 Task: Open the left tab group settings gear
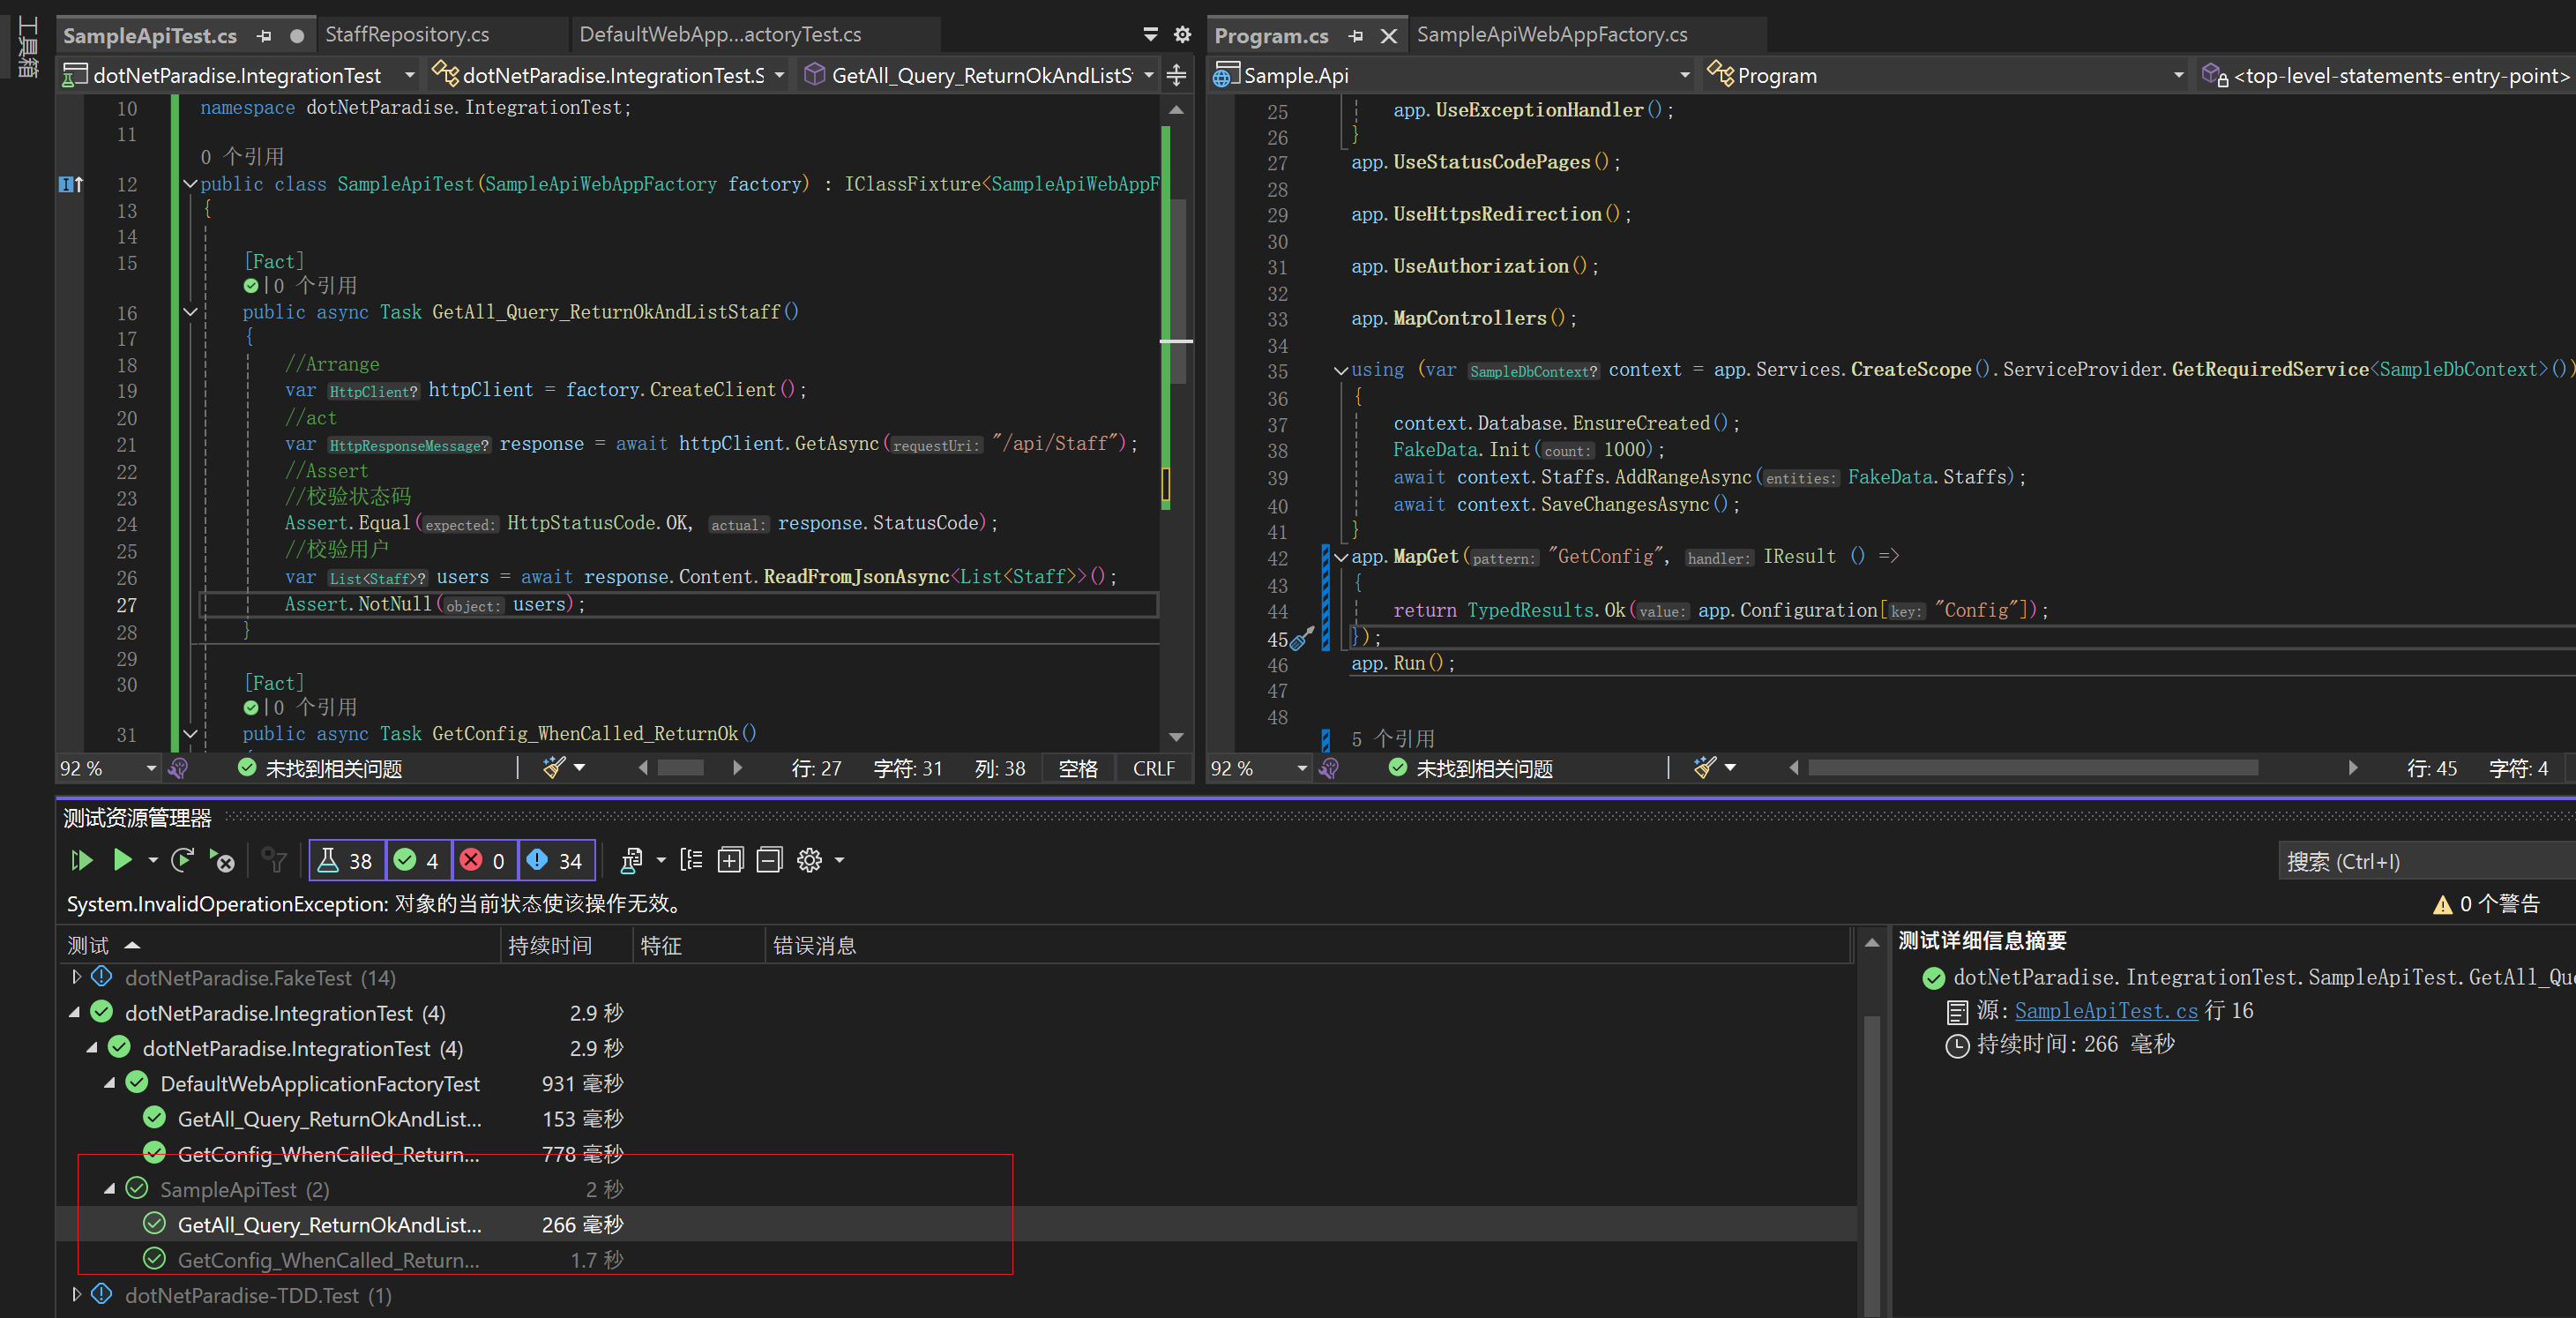pos(1182,34)
